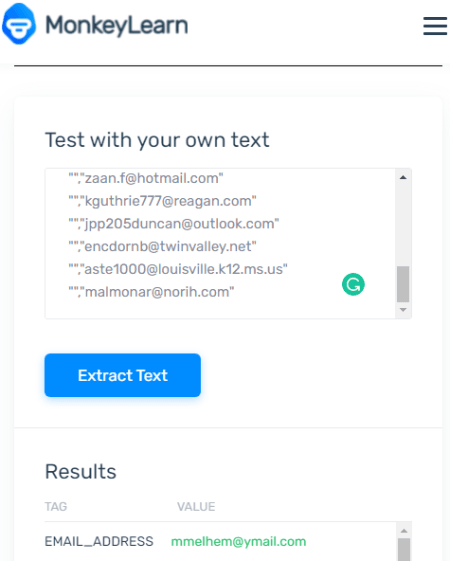Open the hamburger navigation menu
450x561 pixels.
(435, 26)
